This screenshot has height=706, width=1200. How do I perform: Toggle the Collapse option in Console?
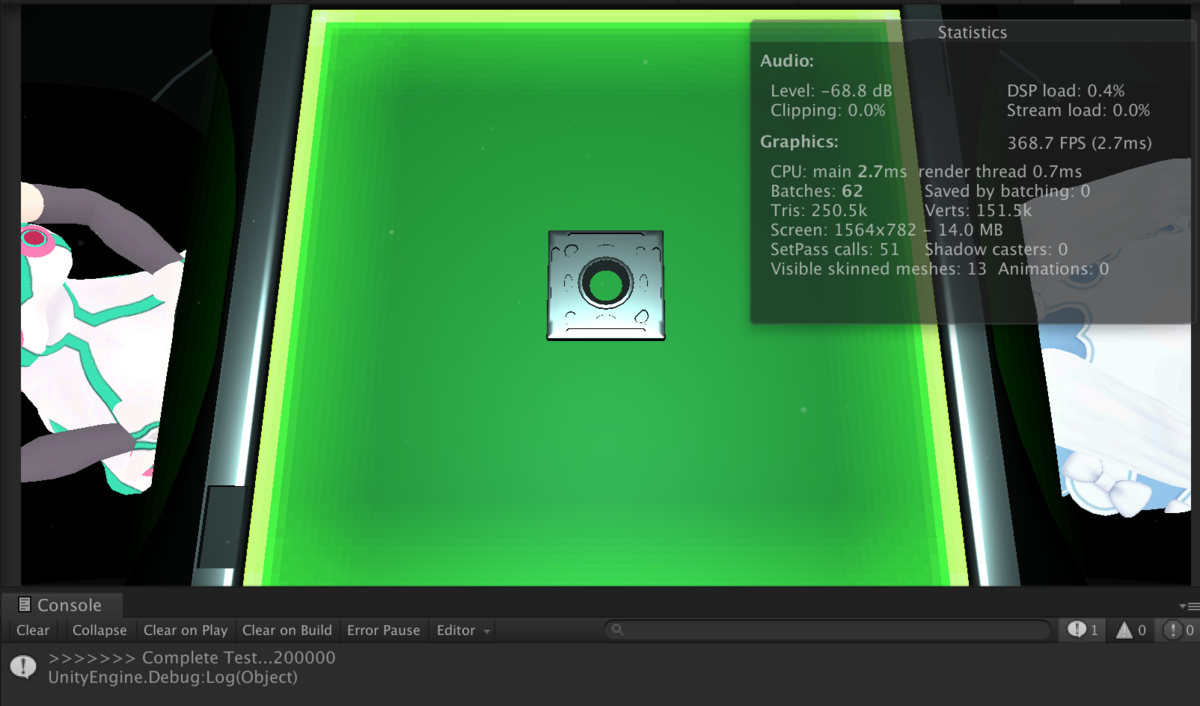(x=99, y=630)
